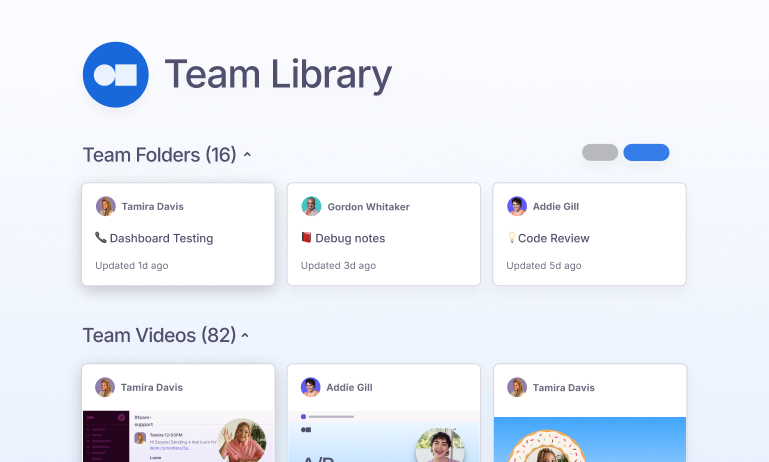
Task: Click the phone icon beside Dashboard Testing
Action: tap(101, 238)
